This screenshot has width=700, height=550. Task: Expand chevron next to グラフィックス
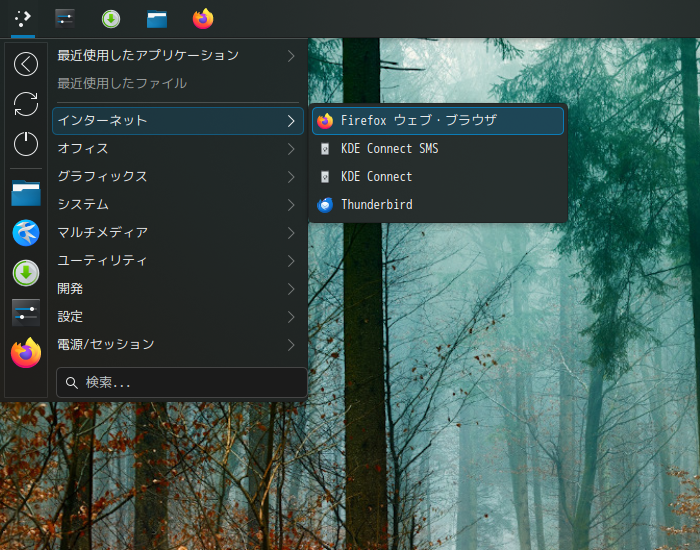[x=291, y=177]
